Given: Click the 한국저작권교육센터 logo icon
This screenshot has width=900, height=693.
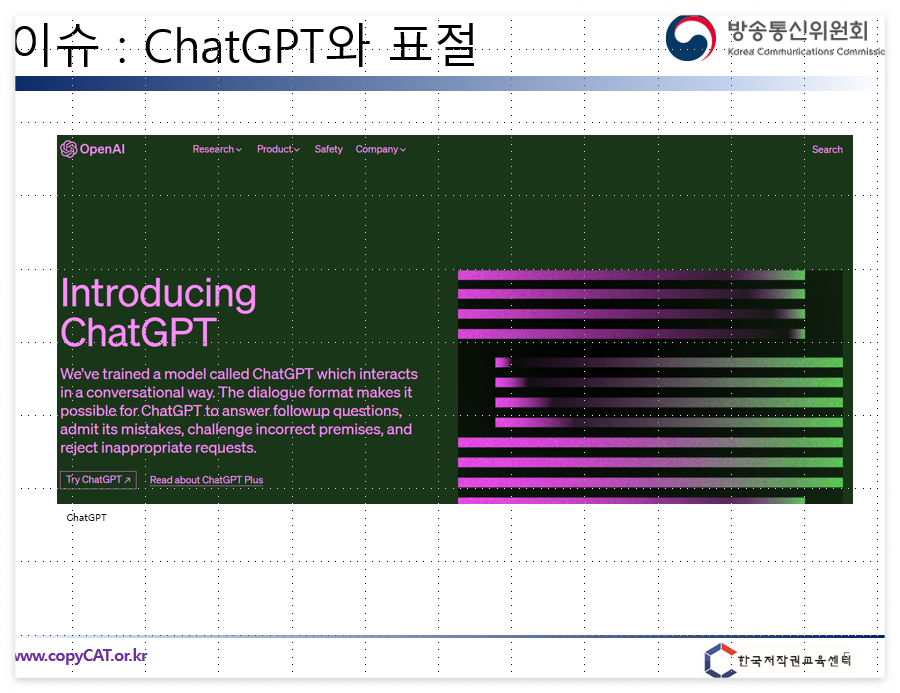Looking at the screenshot, I should pos(720,660).
